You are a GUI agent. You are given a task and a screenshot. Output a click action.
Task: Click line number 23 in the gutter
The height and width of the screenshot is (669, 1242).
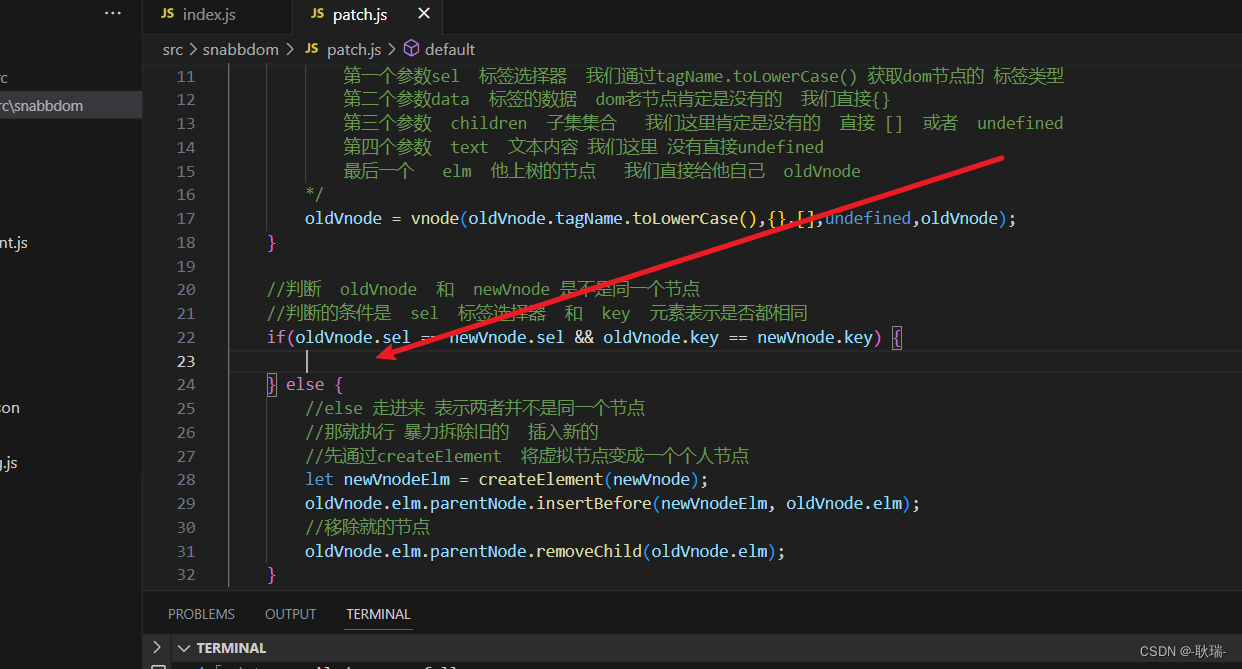click(186, 360)
